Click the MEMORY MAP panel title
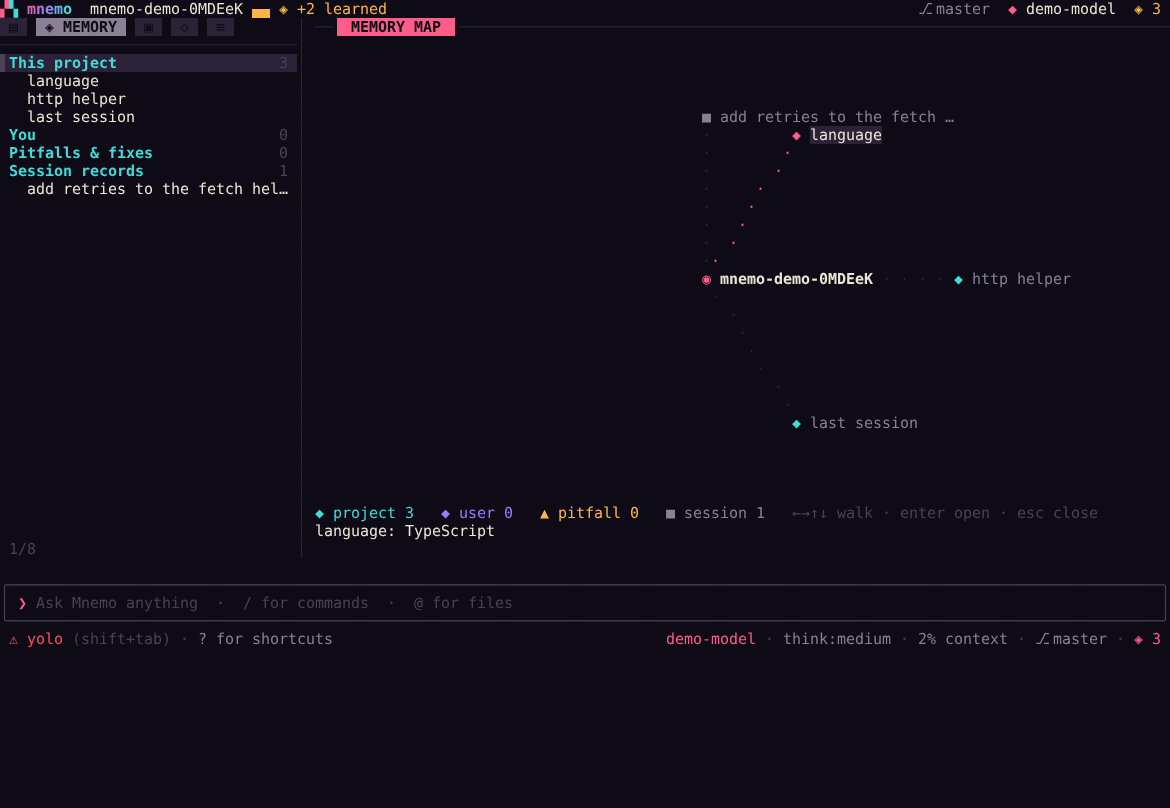Image resolution: width=1170 pixels, height=808 pixels. (395, 27)
